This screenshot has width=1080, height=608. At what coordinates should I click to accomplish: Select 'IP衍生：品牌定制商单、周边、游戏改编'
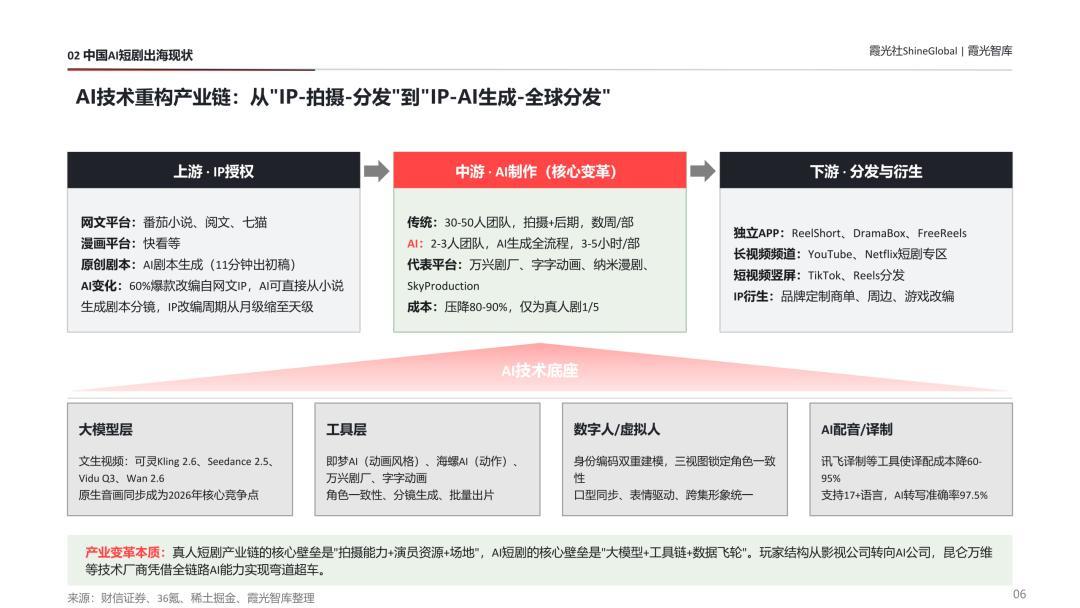844,297
